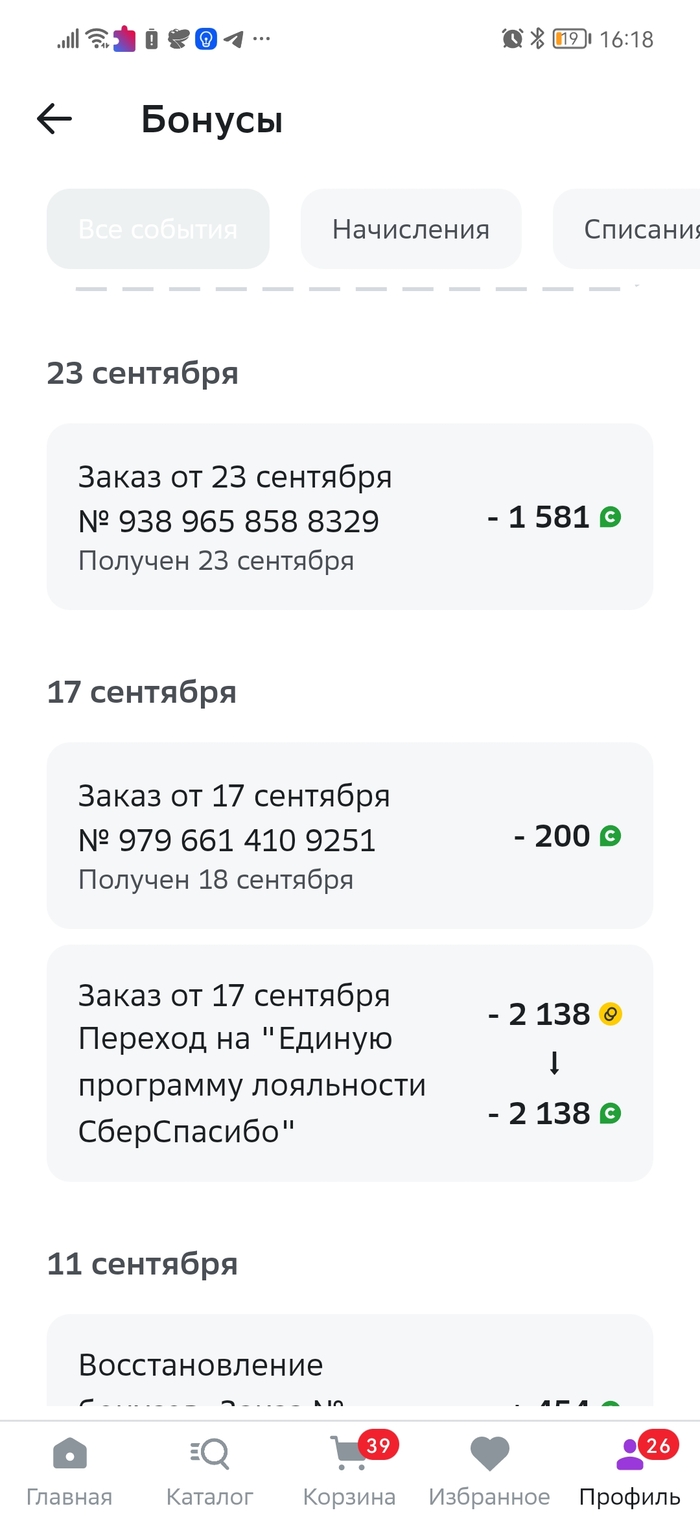Switch to the Начисления filter

[411, 229]
